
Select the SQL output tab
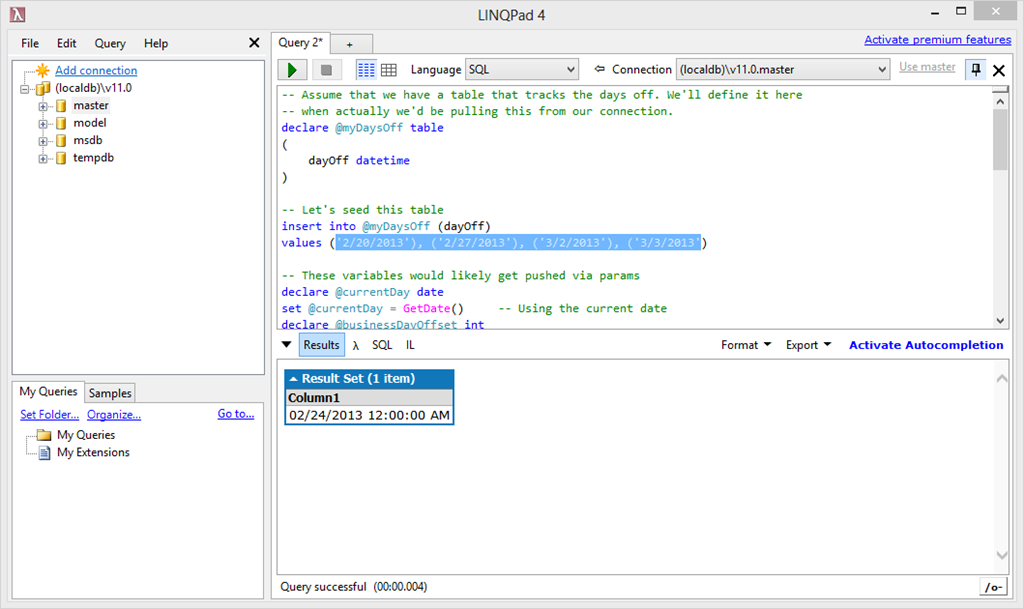pos(382,345)
